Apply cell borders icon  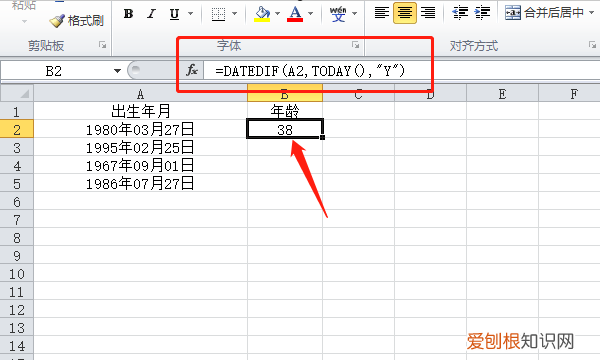click(218, 14)
